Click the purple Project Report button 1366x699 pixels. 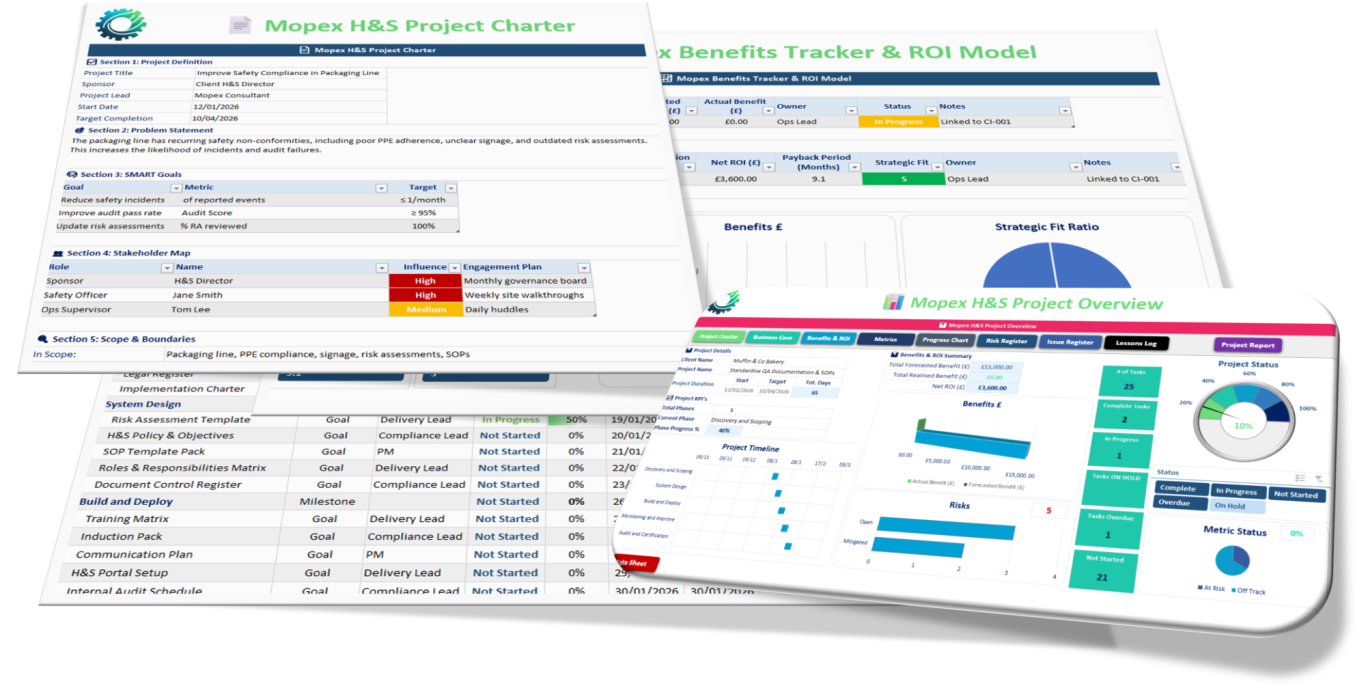[x=1248, y=346]
